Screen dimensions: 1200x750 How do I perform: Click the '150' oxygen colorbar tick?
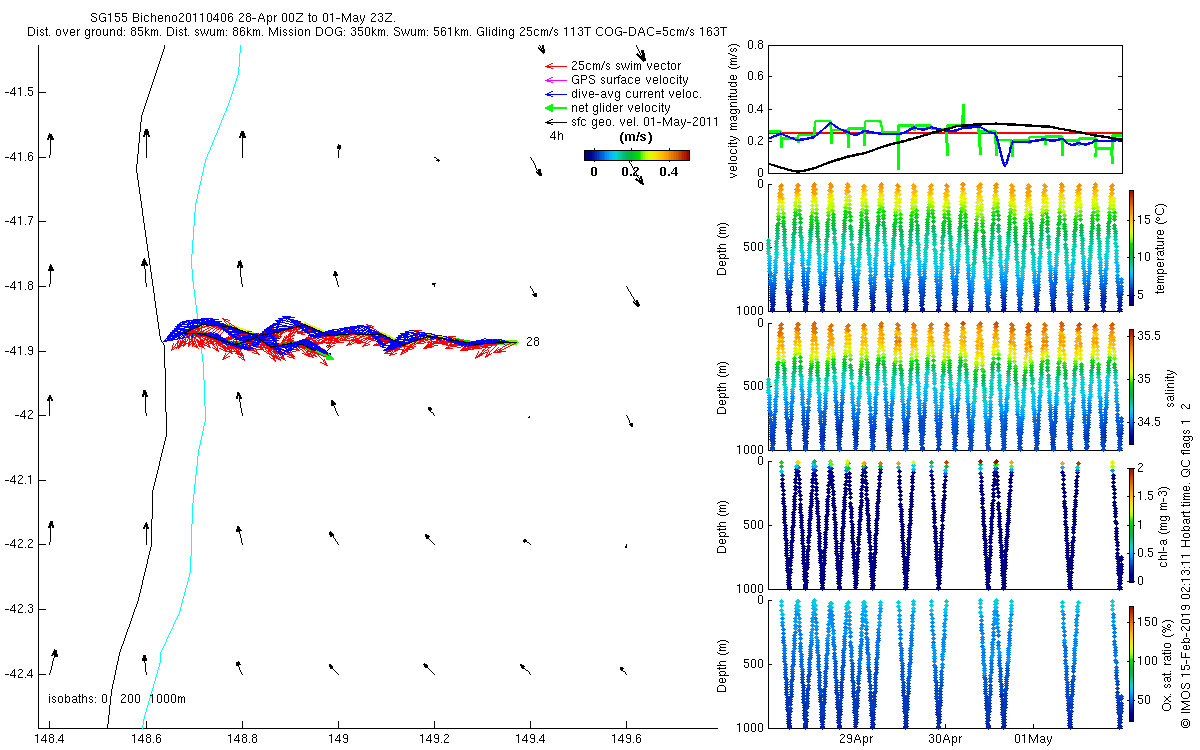1148,622
